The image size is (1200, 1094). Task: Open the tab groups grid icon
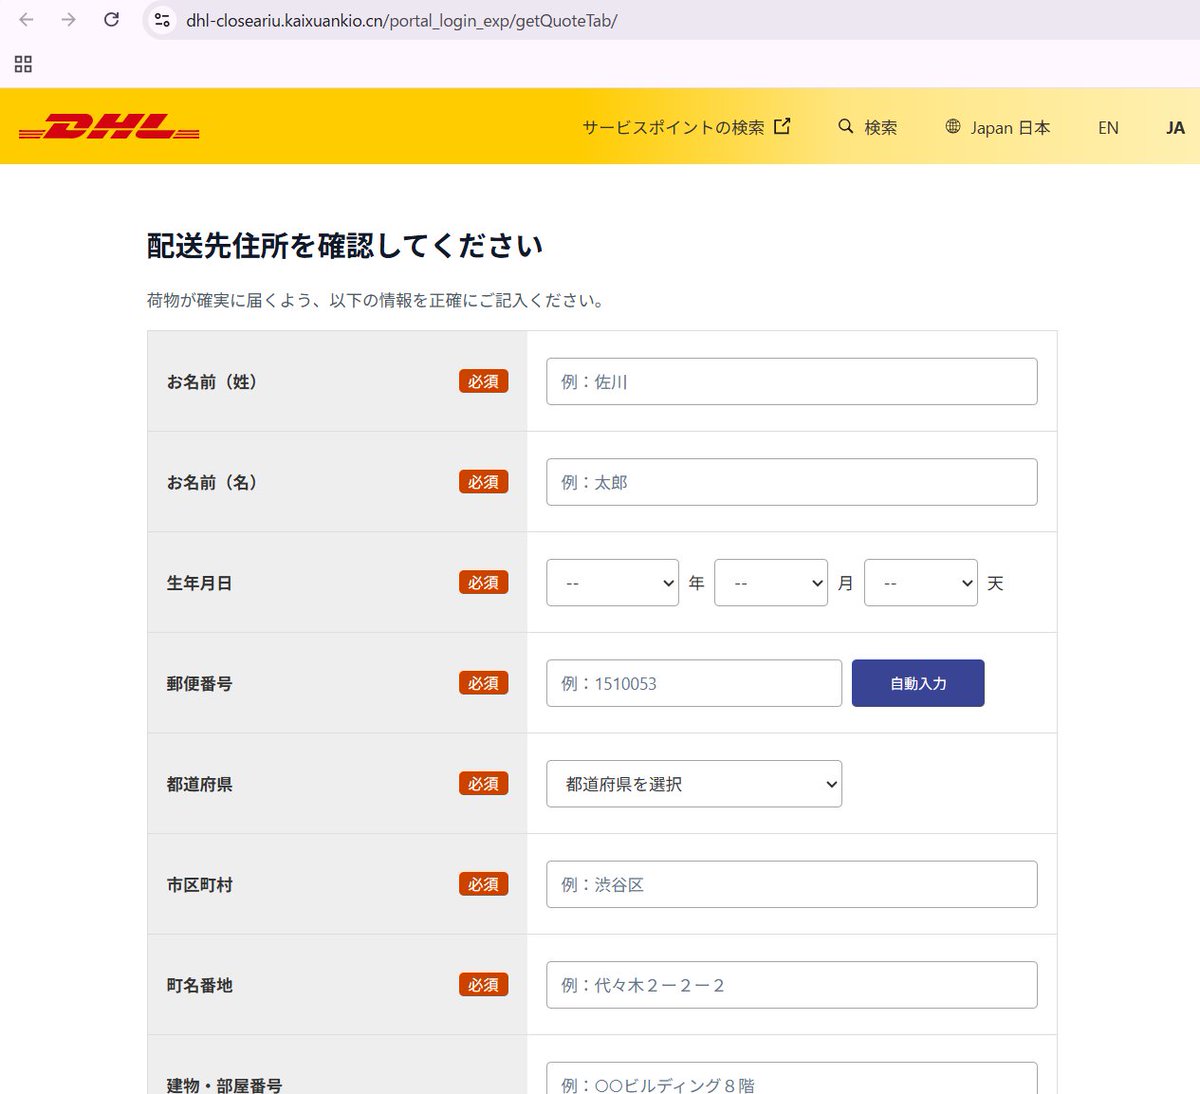[x=23, y=64]
